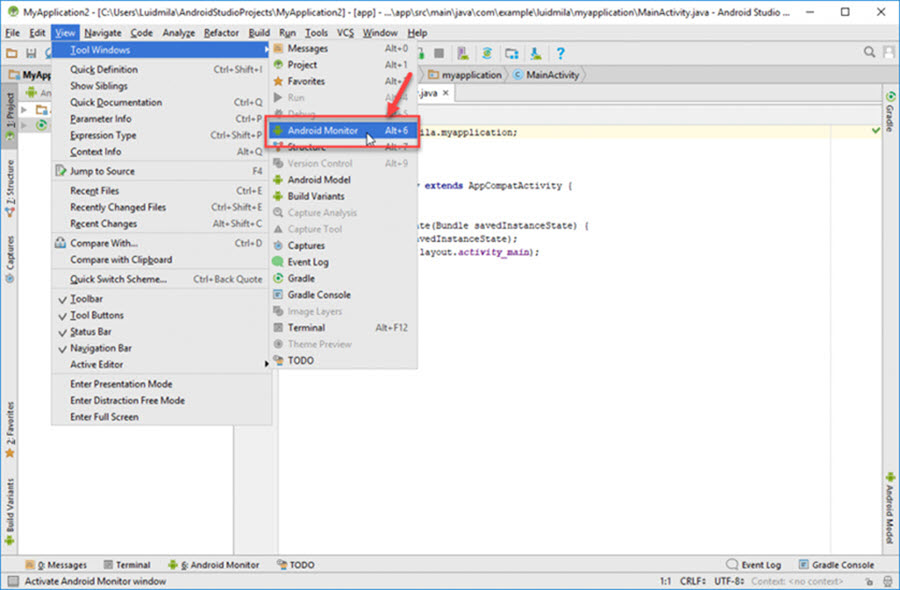Open the Project Structure toolbar icon
The width and height of the screenshot is (900, 590).
pos(511,53)
